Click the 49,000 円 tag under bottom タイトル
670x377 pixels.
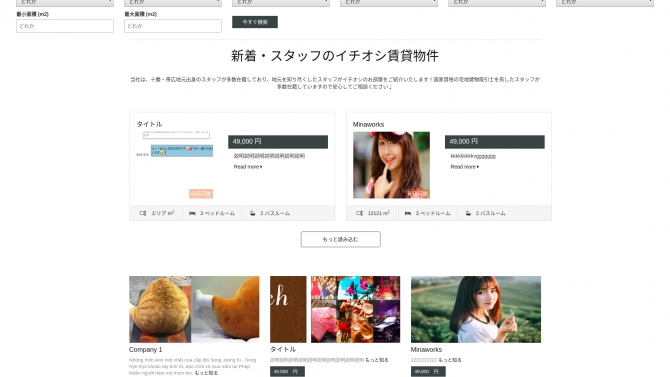tap(287, 371)
